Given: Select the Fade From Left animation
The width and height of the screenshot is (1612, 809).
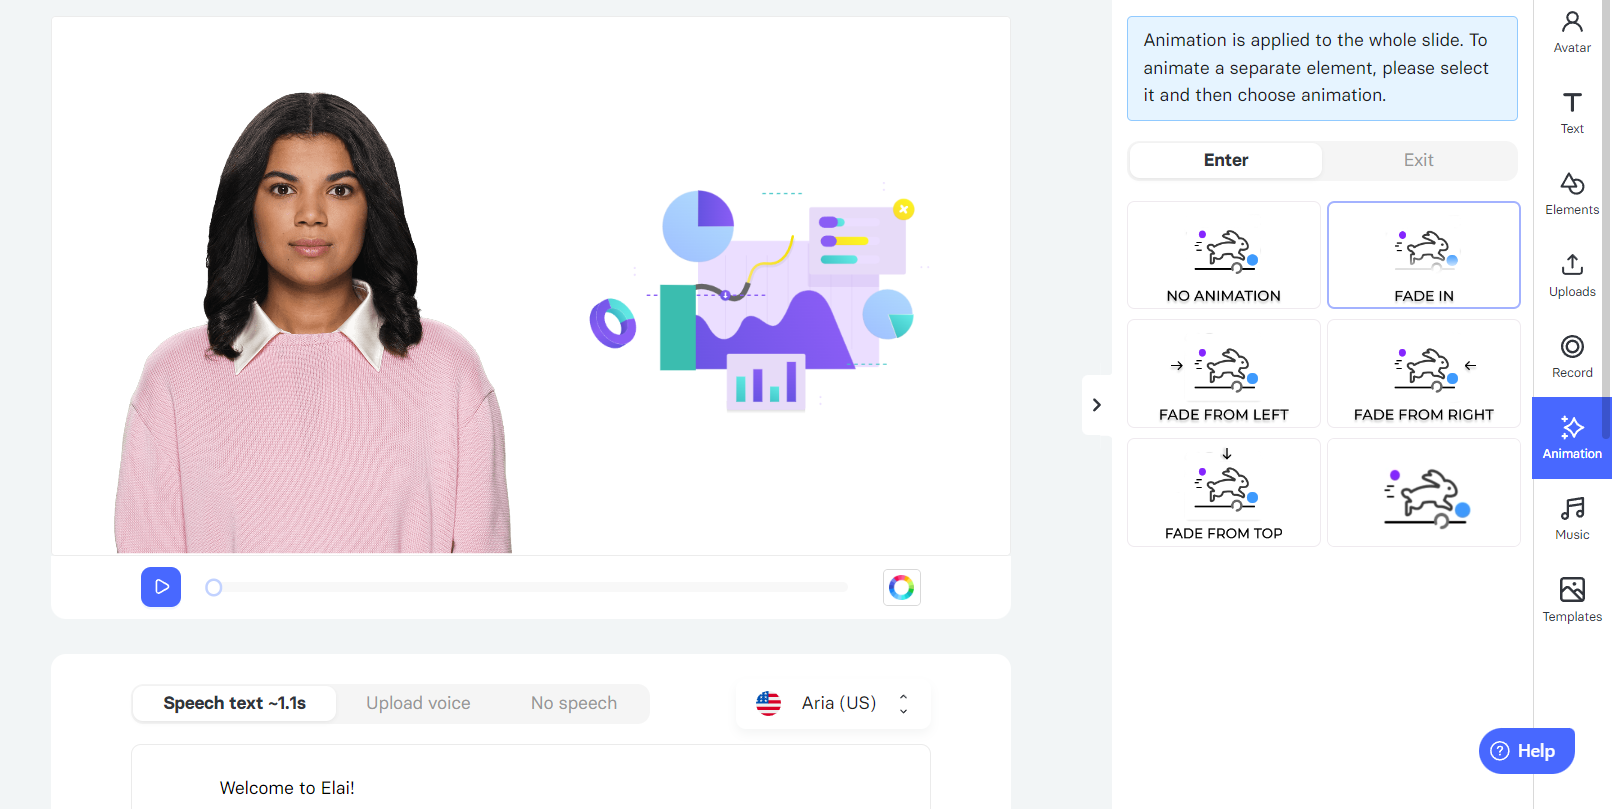Looking at the screenshot, I should pos(1224,374).
